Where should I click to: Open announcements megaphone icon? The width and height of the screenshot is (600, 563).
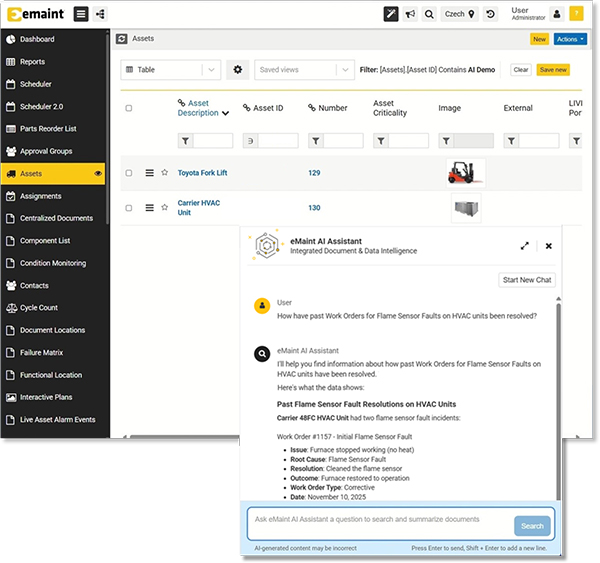coord(410,14)
